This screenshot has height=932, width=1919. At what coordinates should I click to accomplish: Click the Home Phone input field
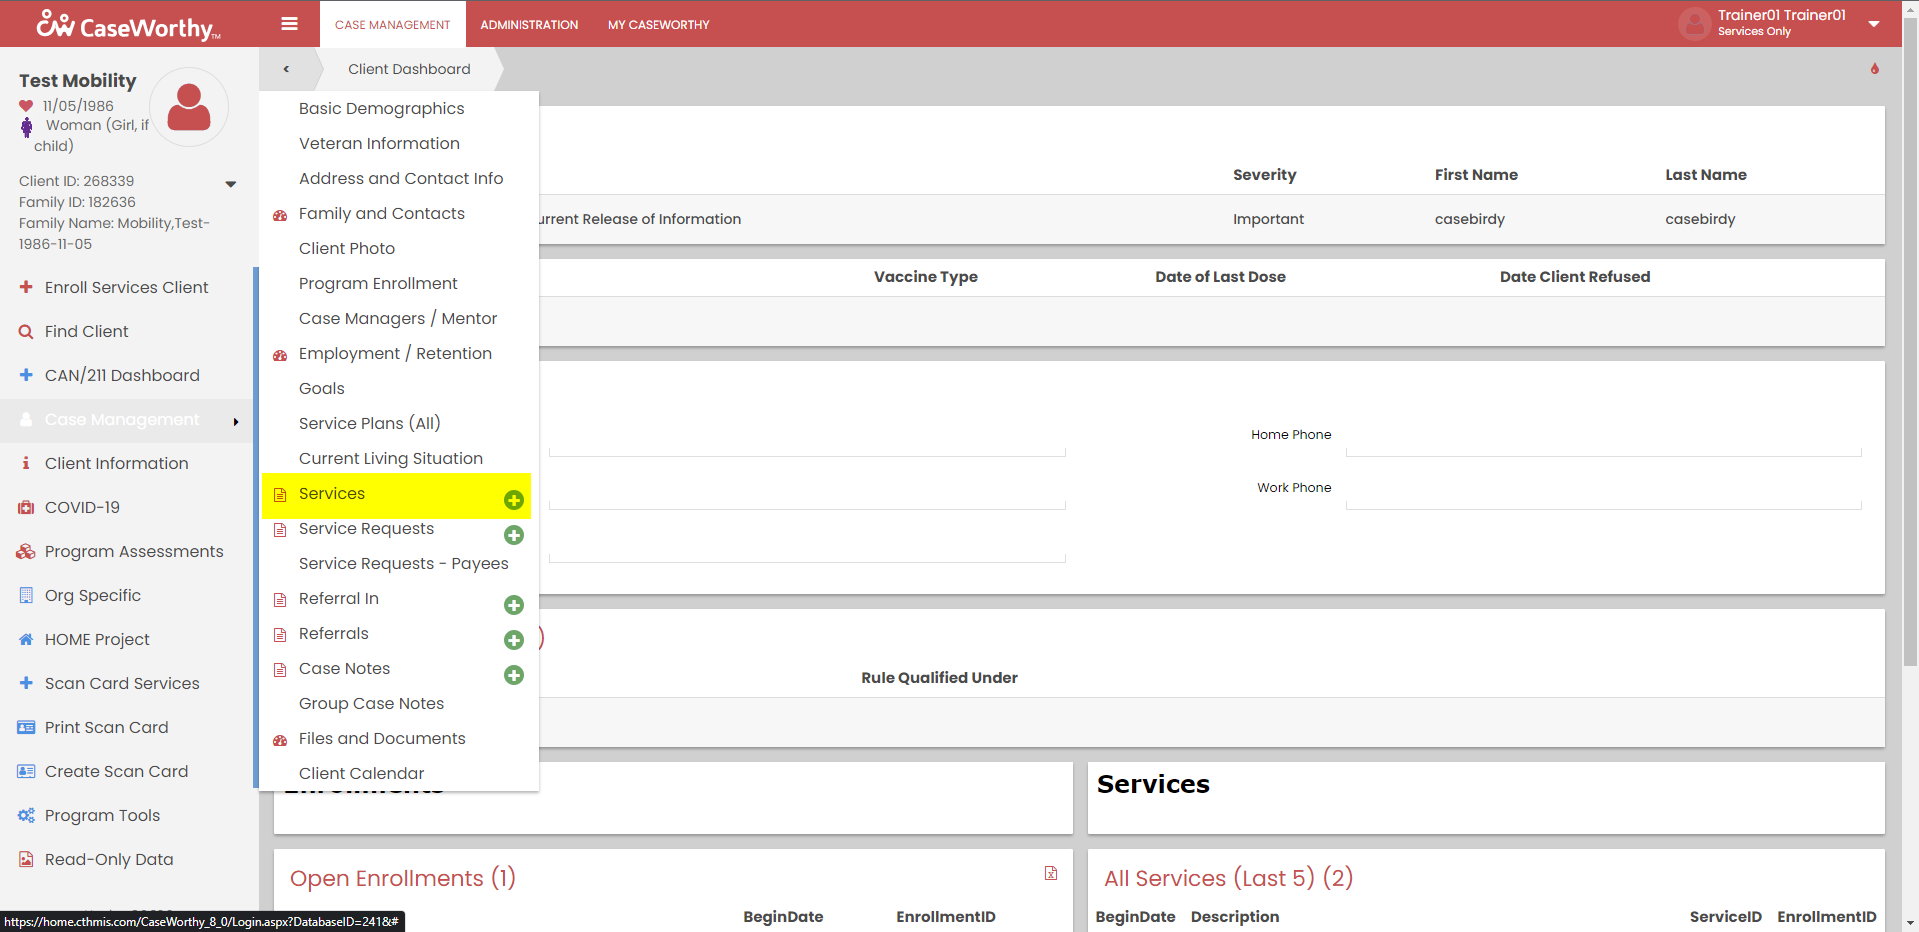point(1602,441)
